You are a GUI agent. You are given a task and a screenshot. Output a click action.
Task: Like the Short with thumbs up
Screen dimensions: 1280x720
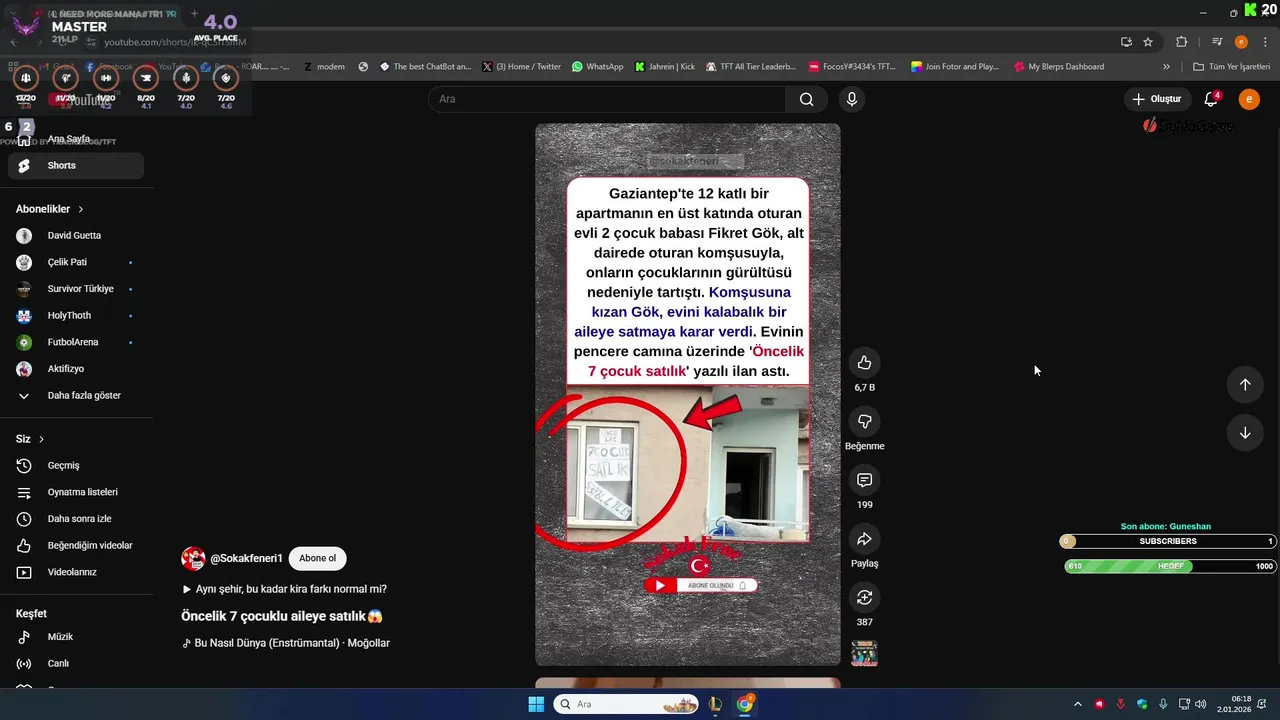tap(865, 363)
